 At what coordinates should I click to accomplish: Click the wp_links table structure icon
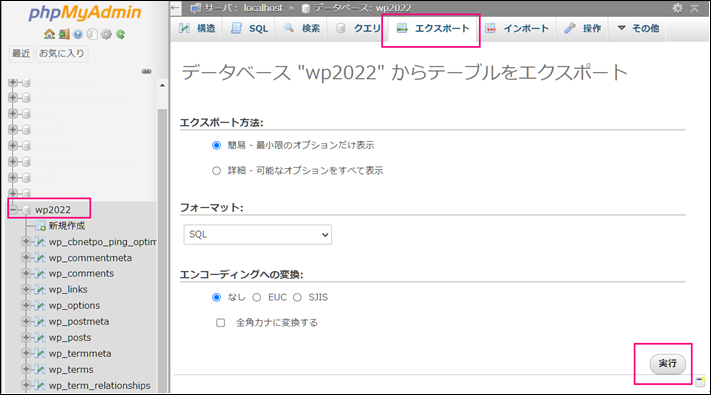(40, 289)
